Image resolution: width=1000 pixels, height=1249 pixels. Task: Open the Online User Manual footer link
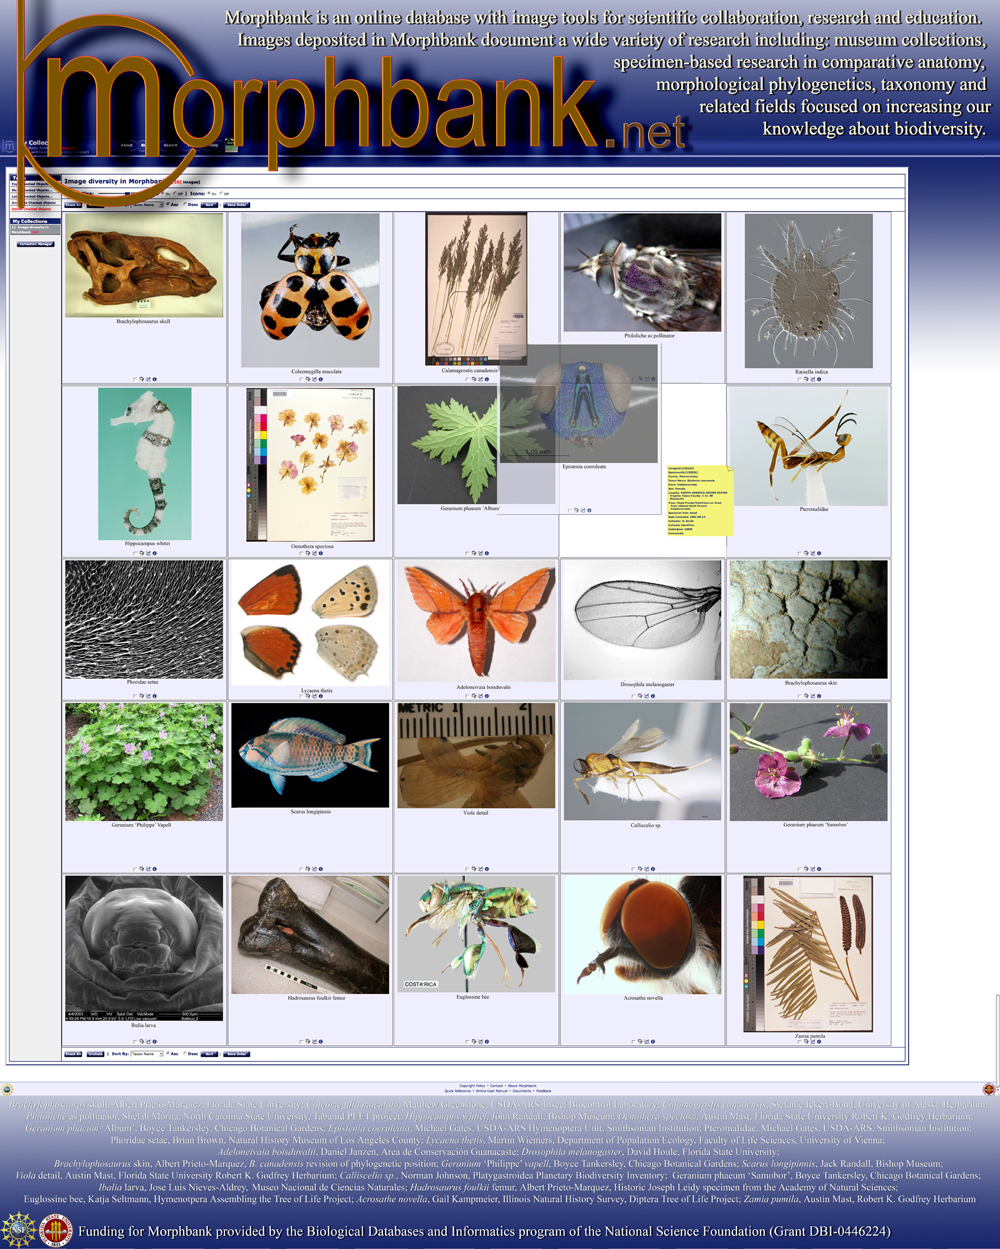[x=492, y=1091]
